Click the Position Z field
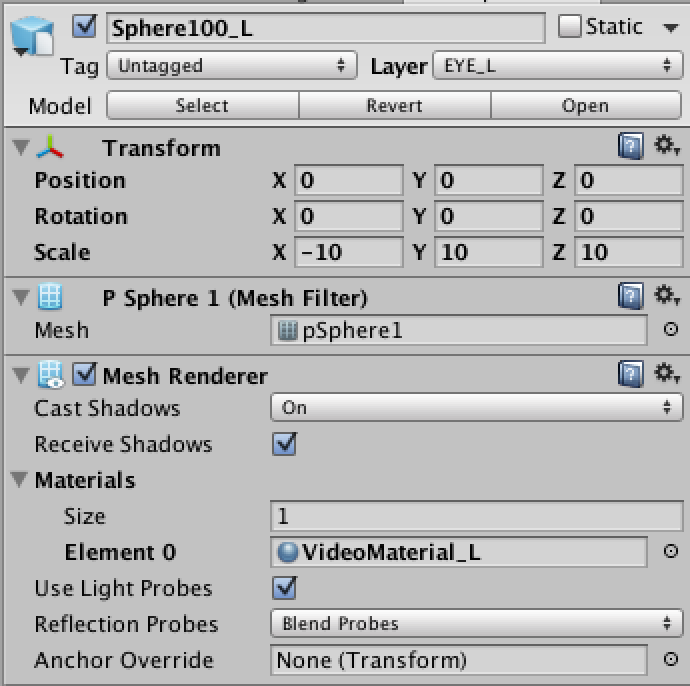The image size is (690, 686). 628,180
